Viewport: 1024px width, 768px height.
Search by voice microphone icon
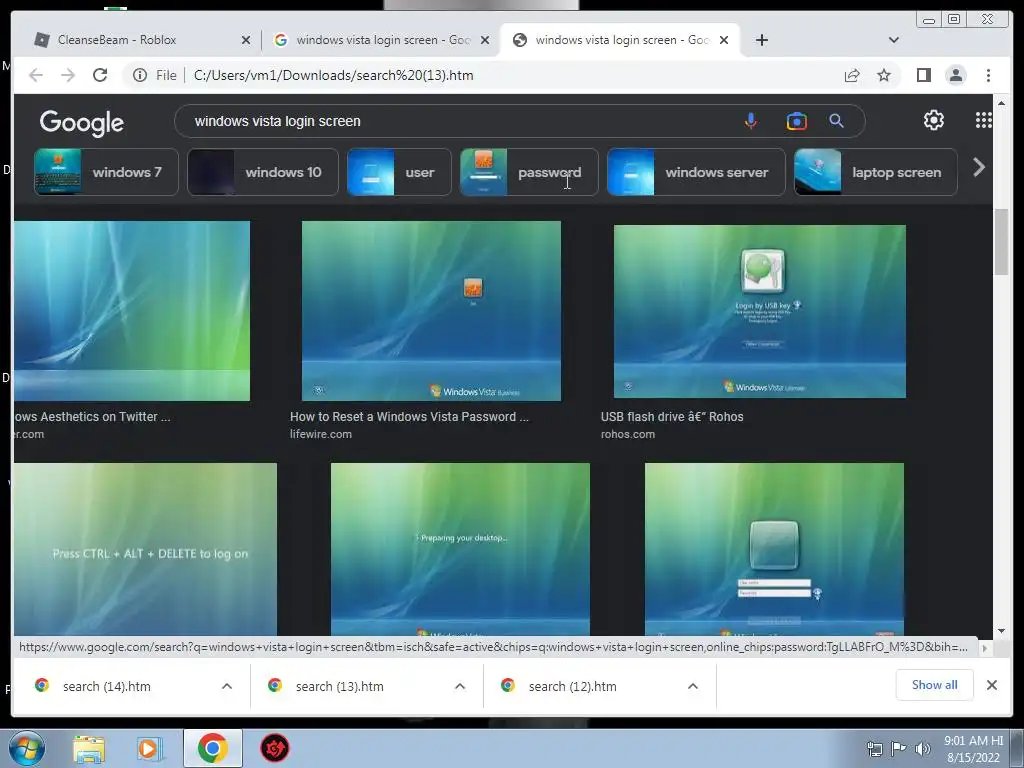click(x=751, y=121)
